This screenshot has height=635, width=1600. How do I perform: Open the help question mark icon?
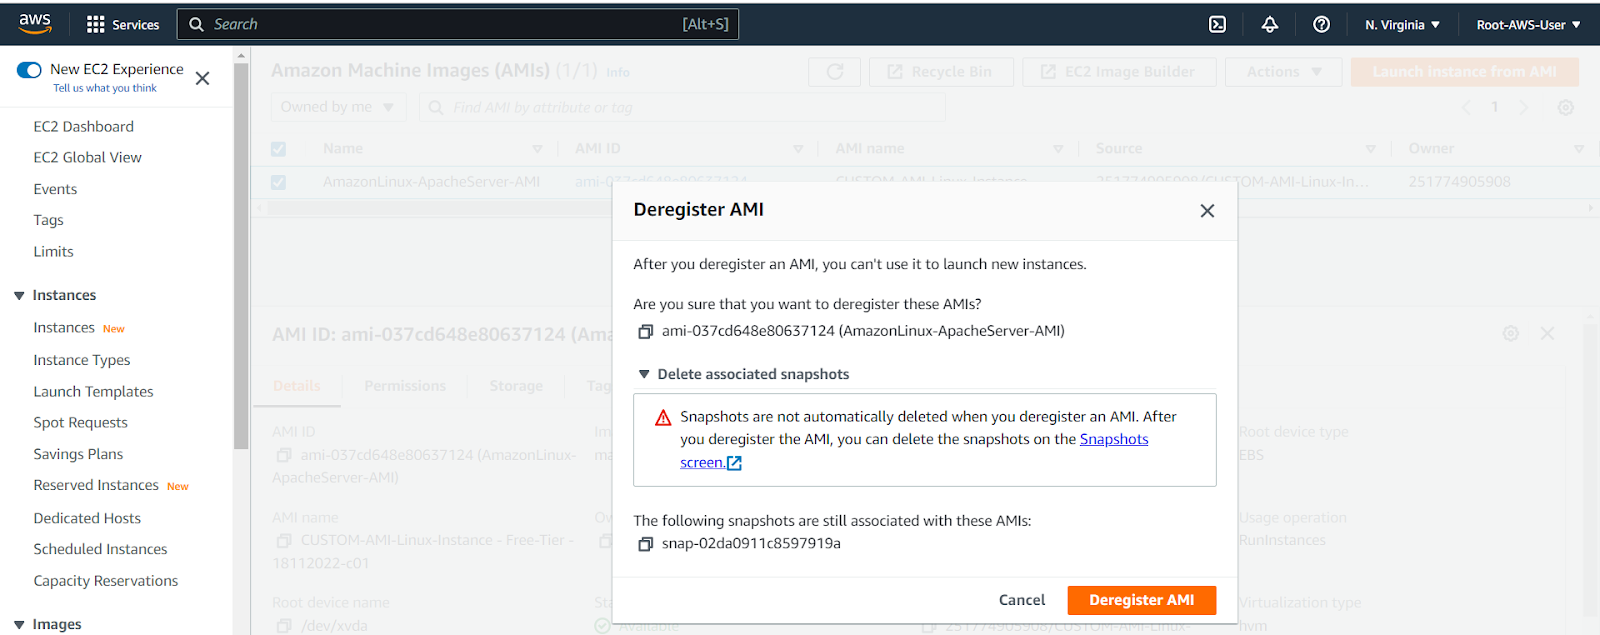[1321, 25]
